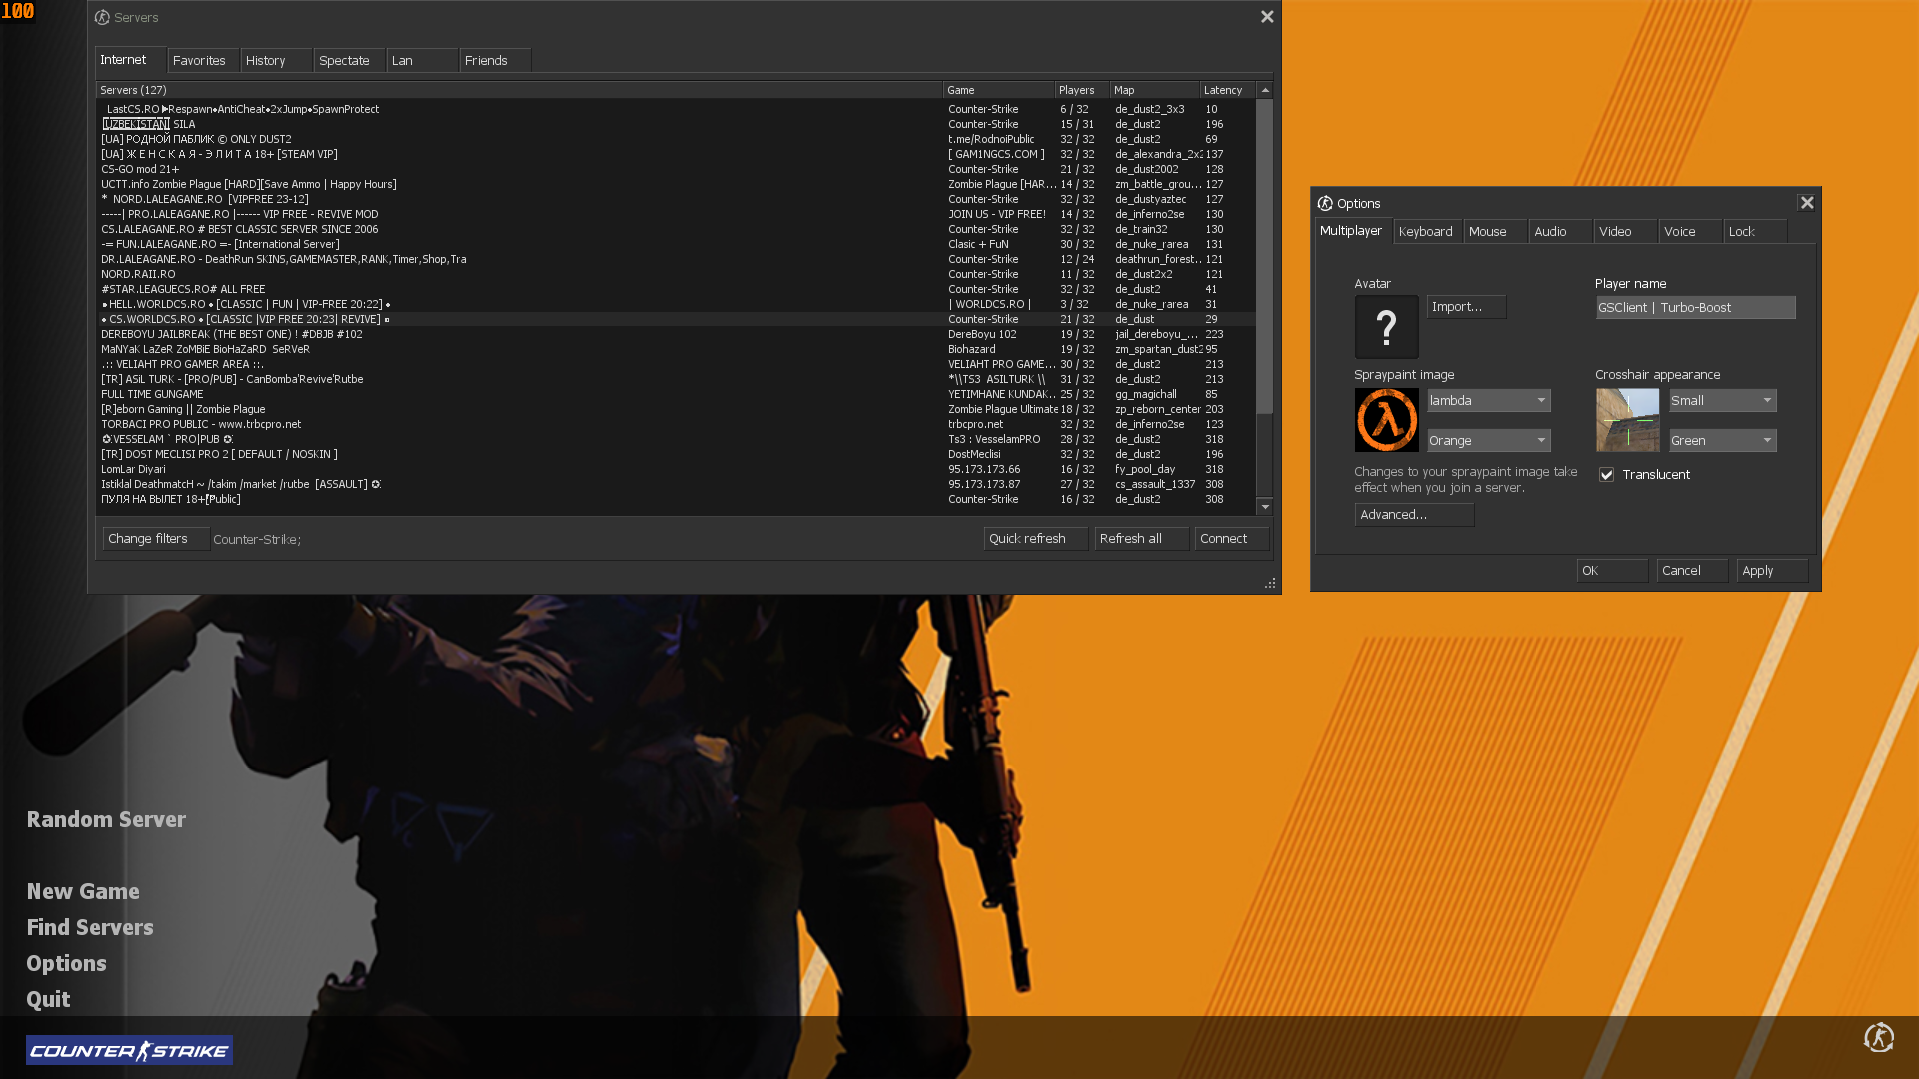Toggle the Translucent checkbox
Image resolution: width=1919 pixels, height=1079 pixels.
[x=1606, y=474]
